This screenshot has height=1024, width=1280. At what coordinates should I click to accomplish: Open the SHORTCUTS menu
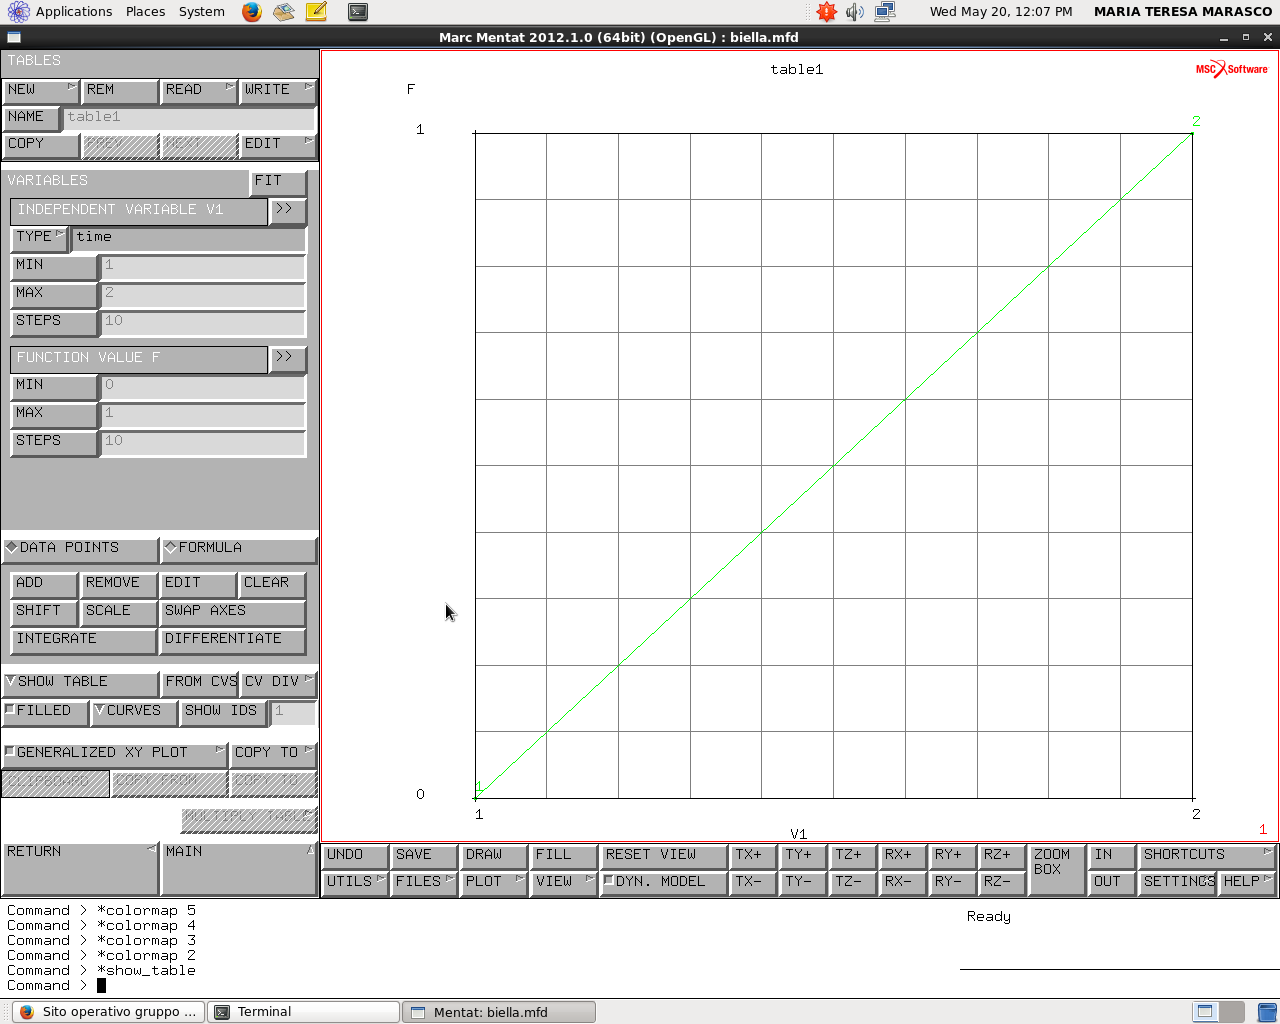[x=1208, y=856]
